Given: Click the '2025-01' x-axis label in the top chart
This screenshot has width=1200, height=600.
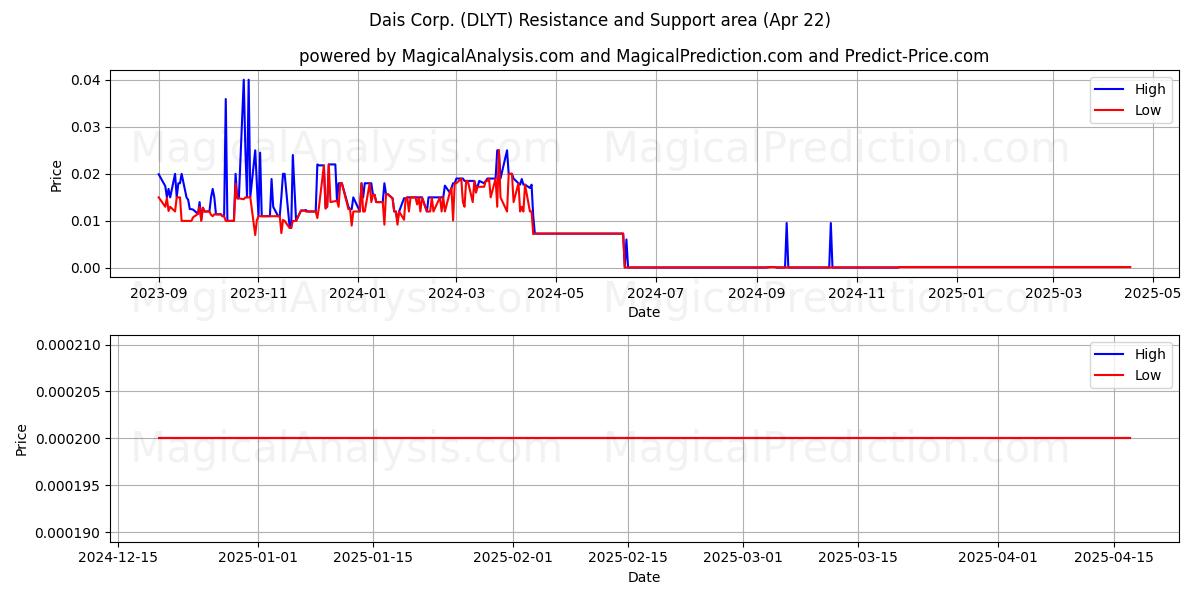Looking at the screenshot, I should pos(956,293).
